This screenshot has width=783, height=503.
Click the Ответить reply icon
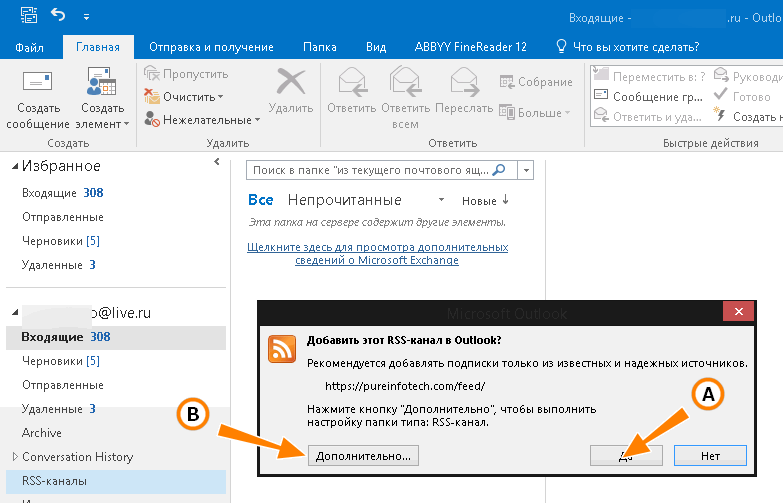352,82
